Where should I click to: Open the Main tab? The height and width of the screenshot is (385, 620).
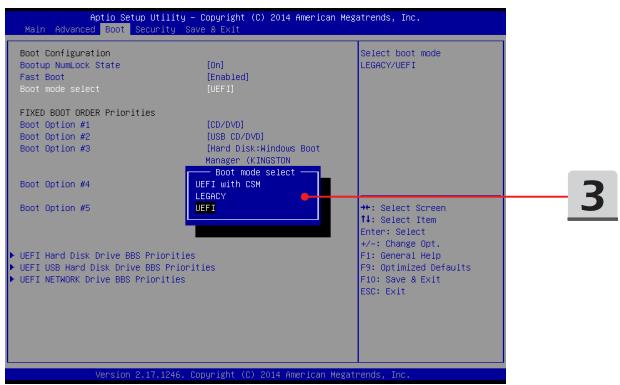click(x=35, y=30)
